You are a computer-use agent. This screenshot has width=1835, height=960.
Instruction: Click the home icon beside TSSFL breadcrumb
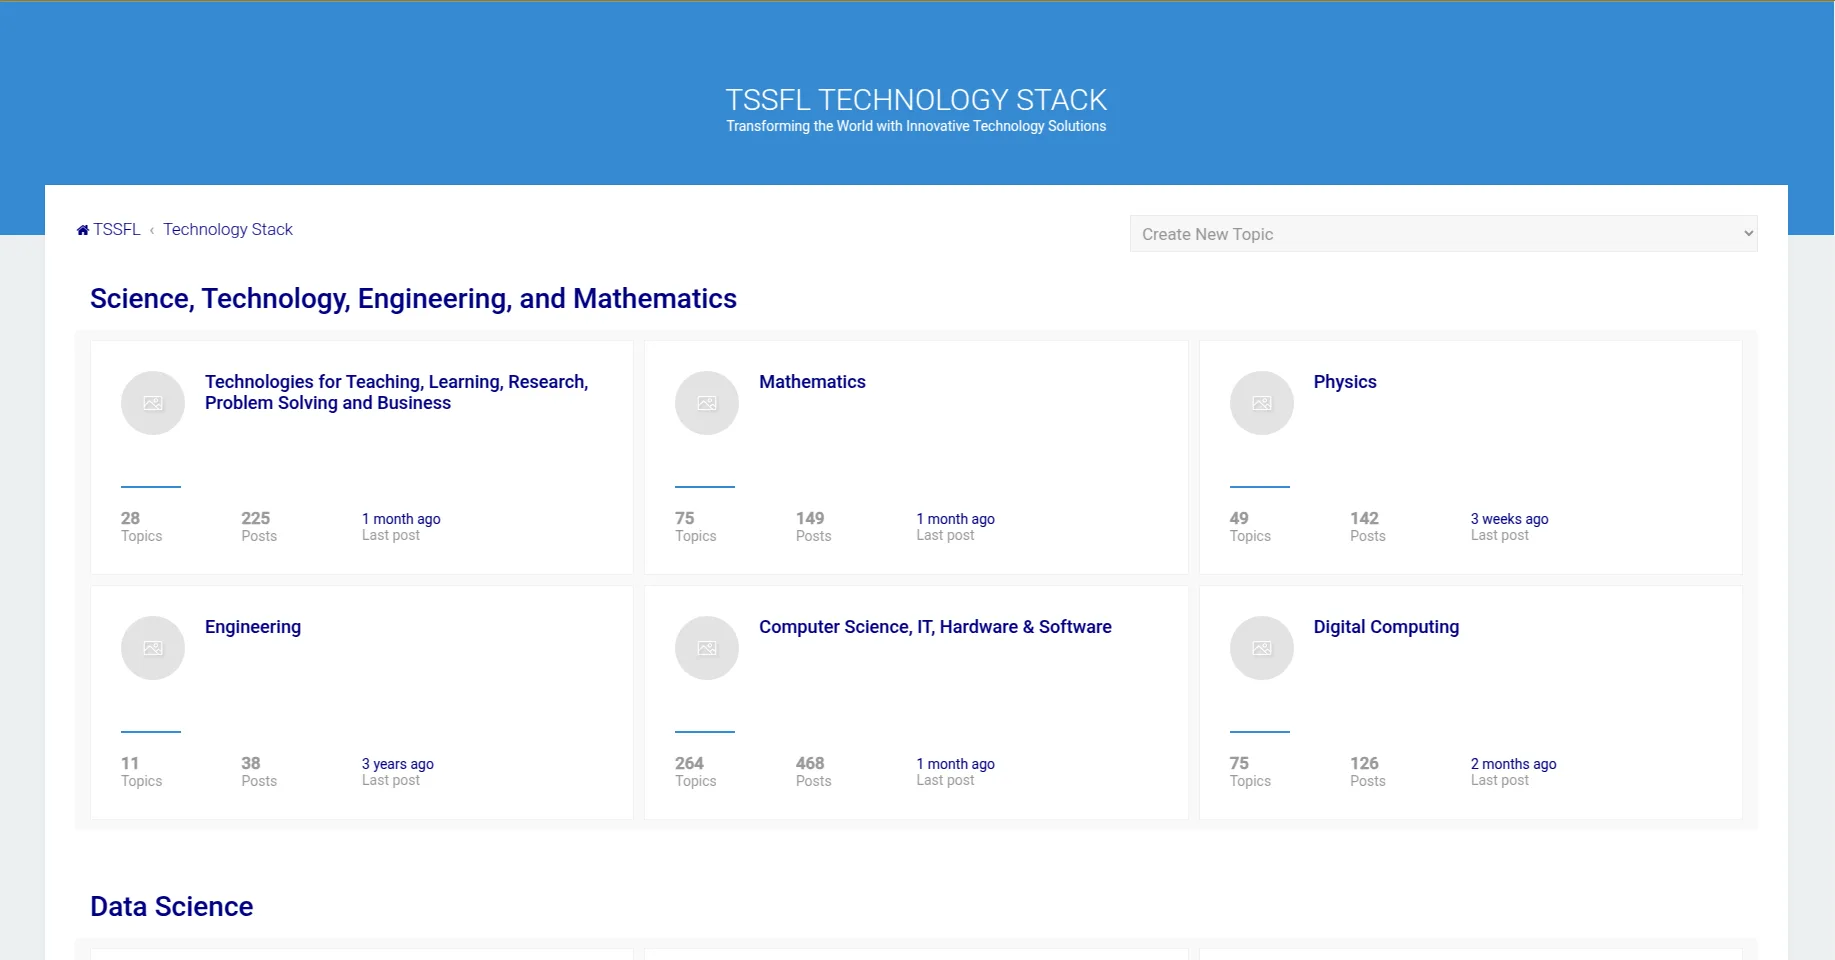83,230
